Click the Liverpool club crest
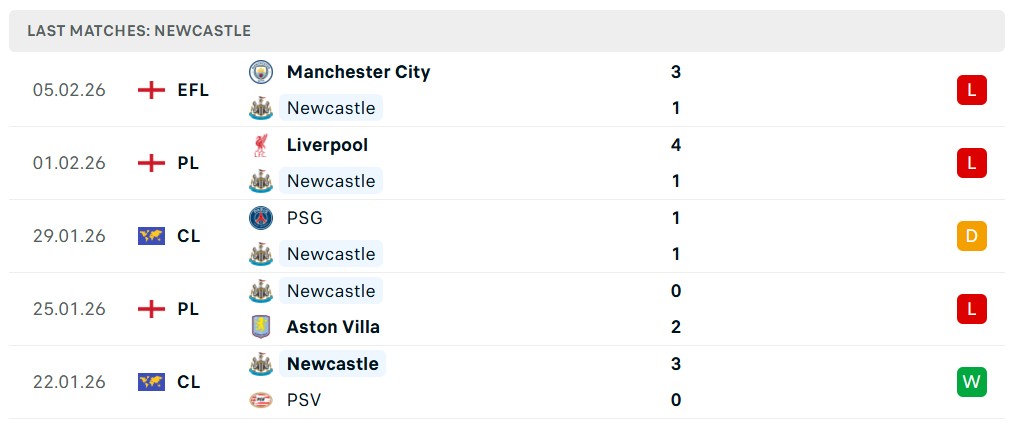The image size is (1011, 427). pyautogui.click(x=261, y=145)
